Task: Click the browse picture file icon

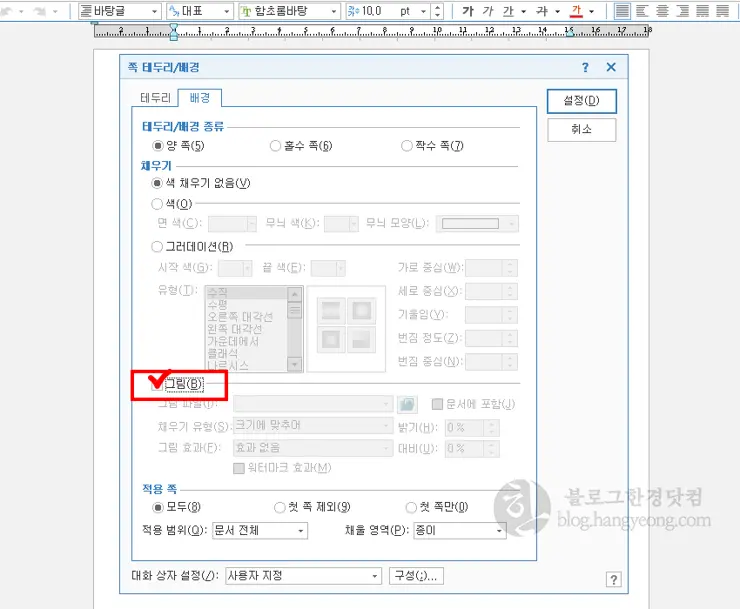Action: (407, 404)
